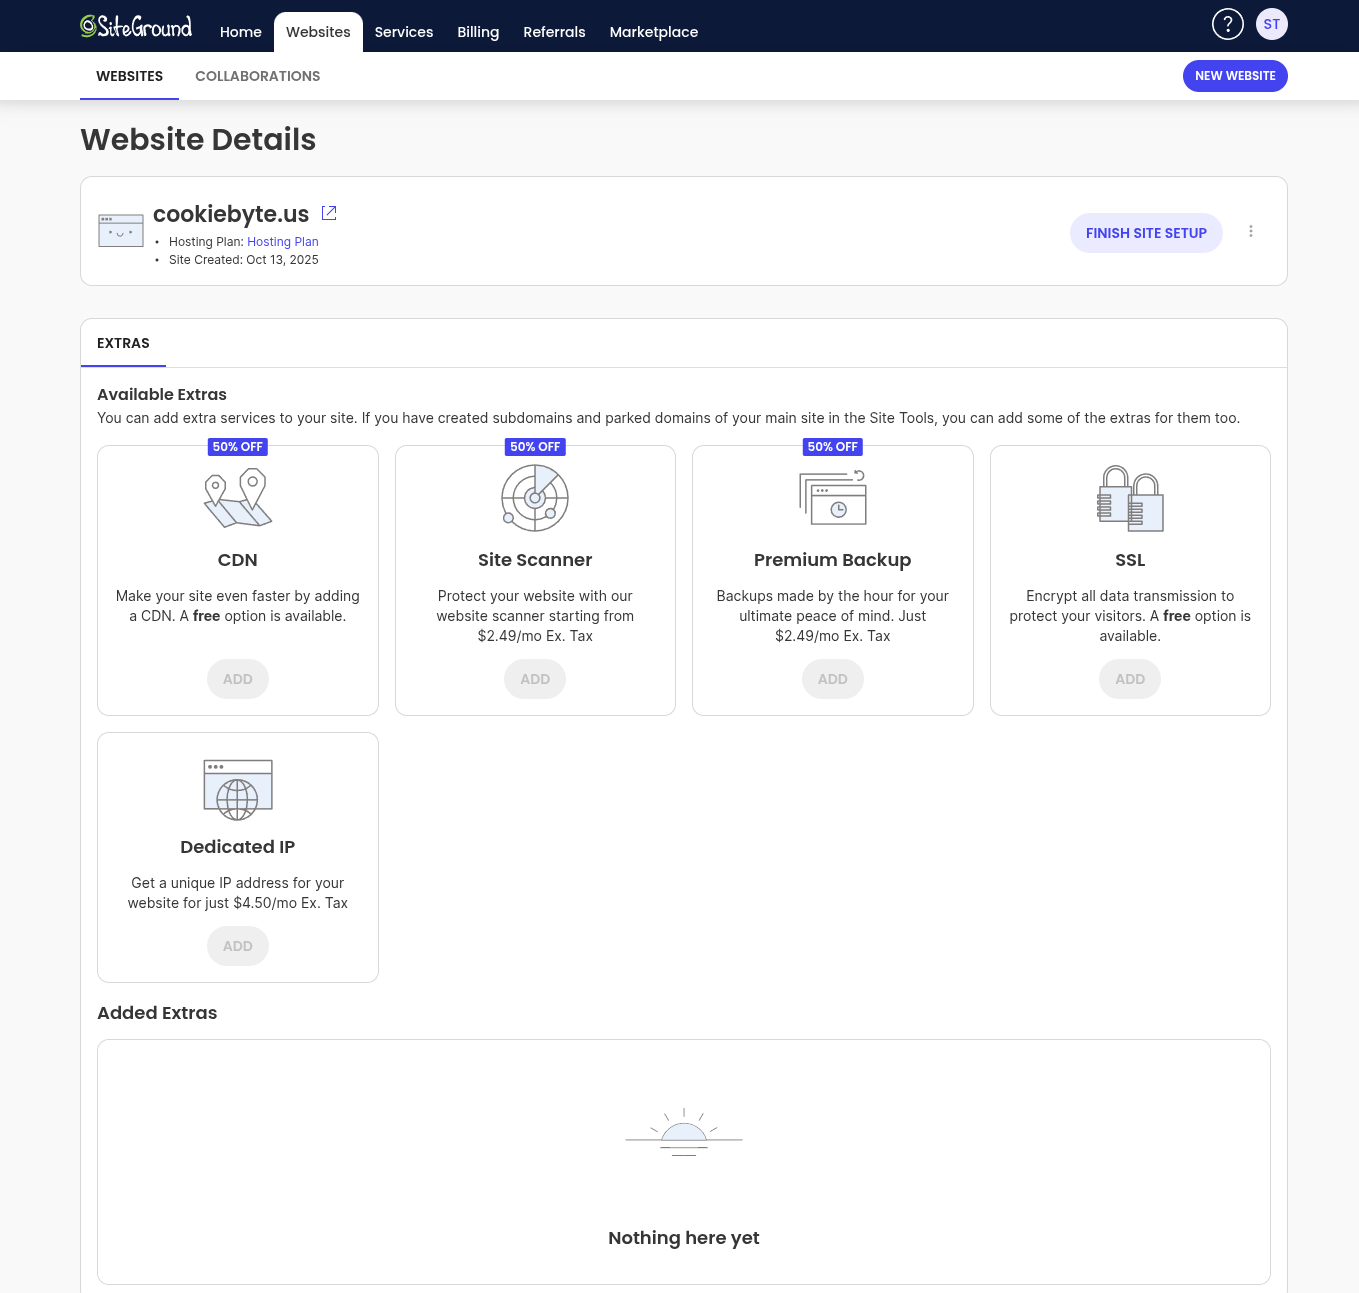Click the CDN map pins icon
The width and height of the screenshot is (1359, 1293).
pyautogui.click(x=238, y=498)
